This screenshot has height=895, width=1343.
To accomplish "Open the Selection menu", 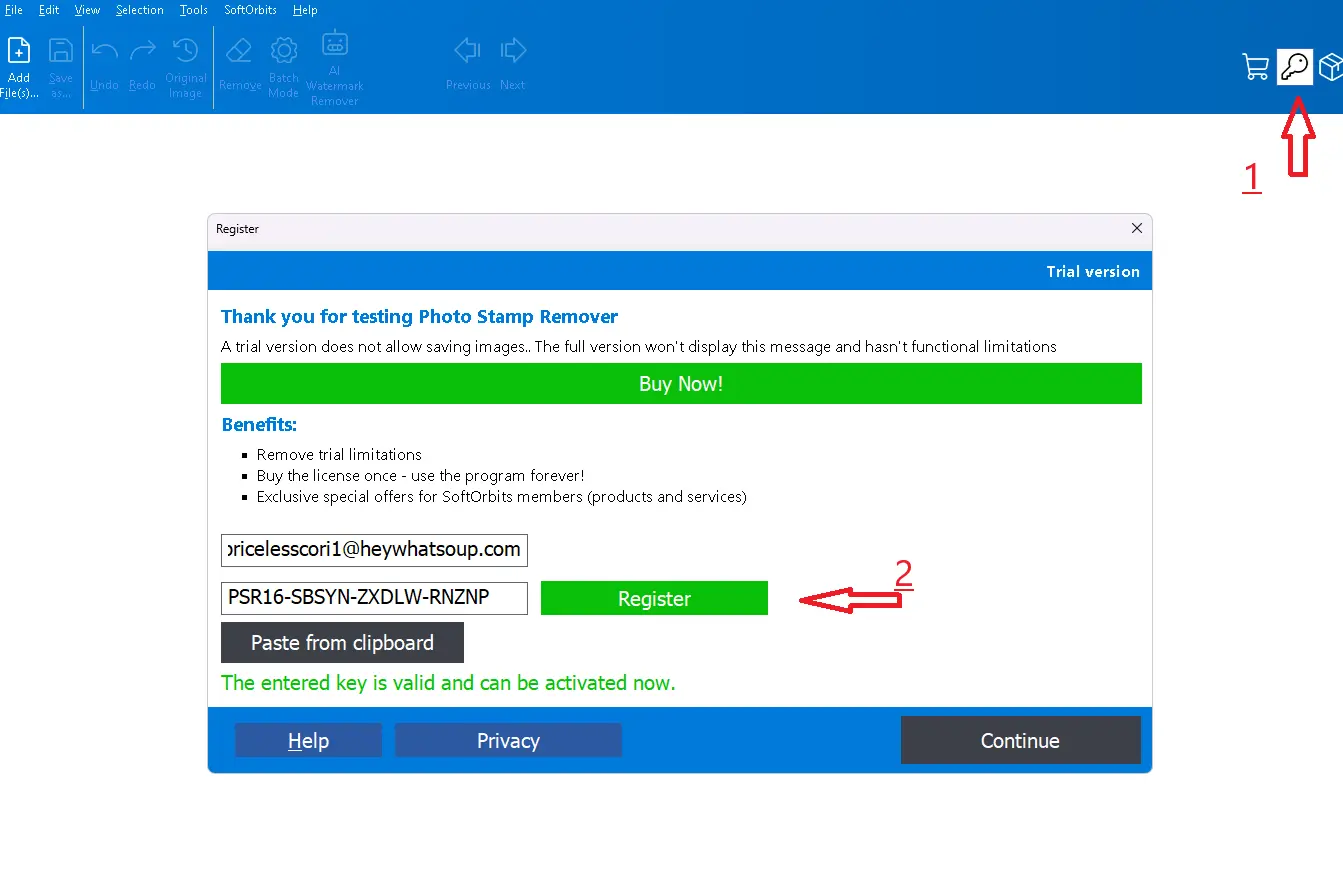I will pyautogui.click(x=140, y=10).
